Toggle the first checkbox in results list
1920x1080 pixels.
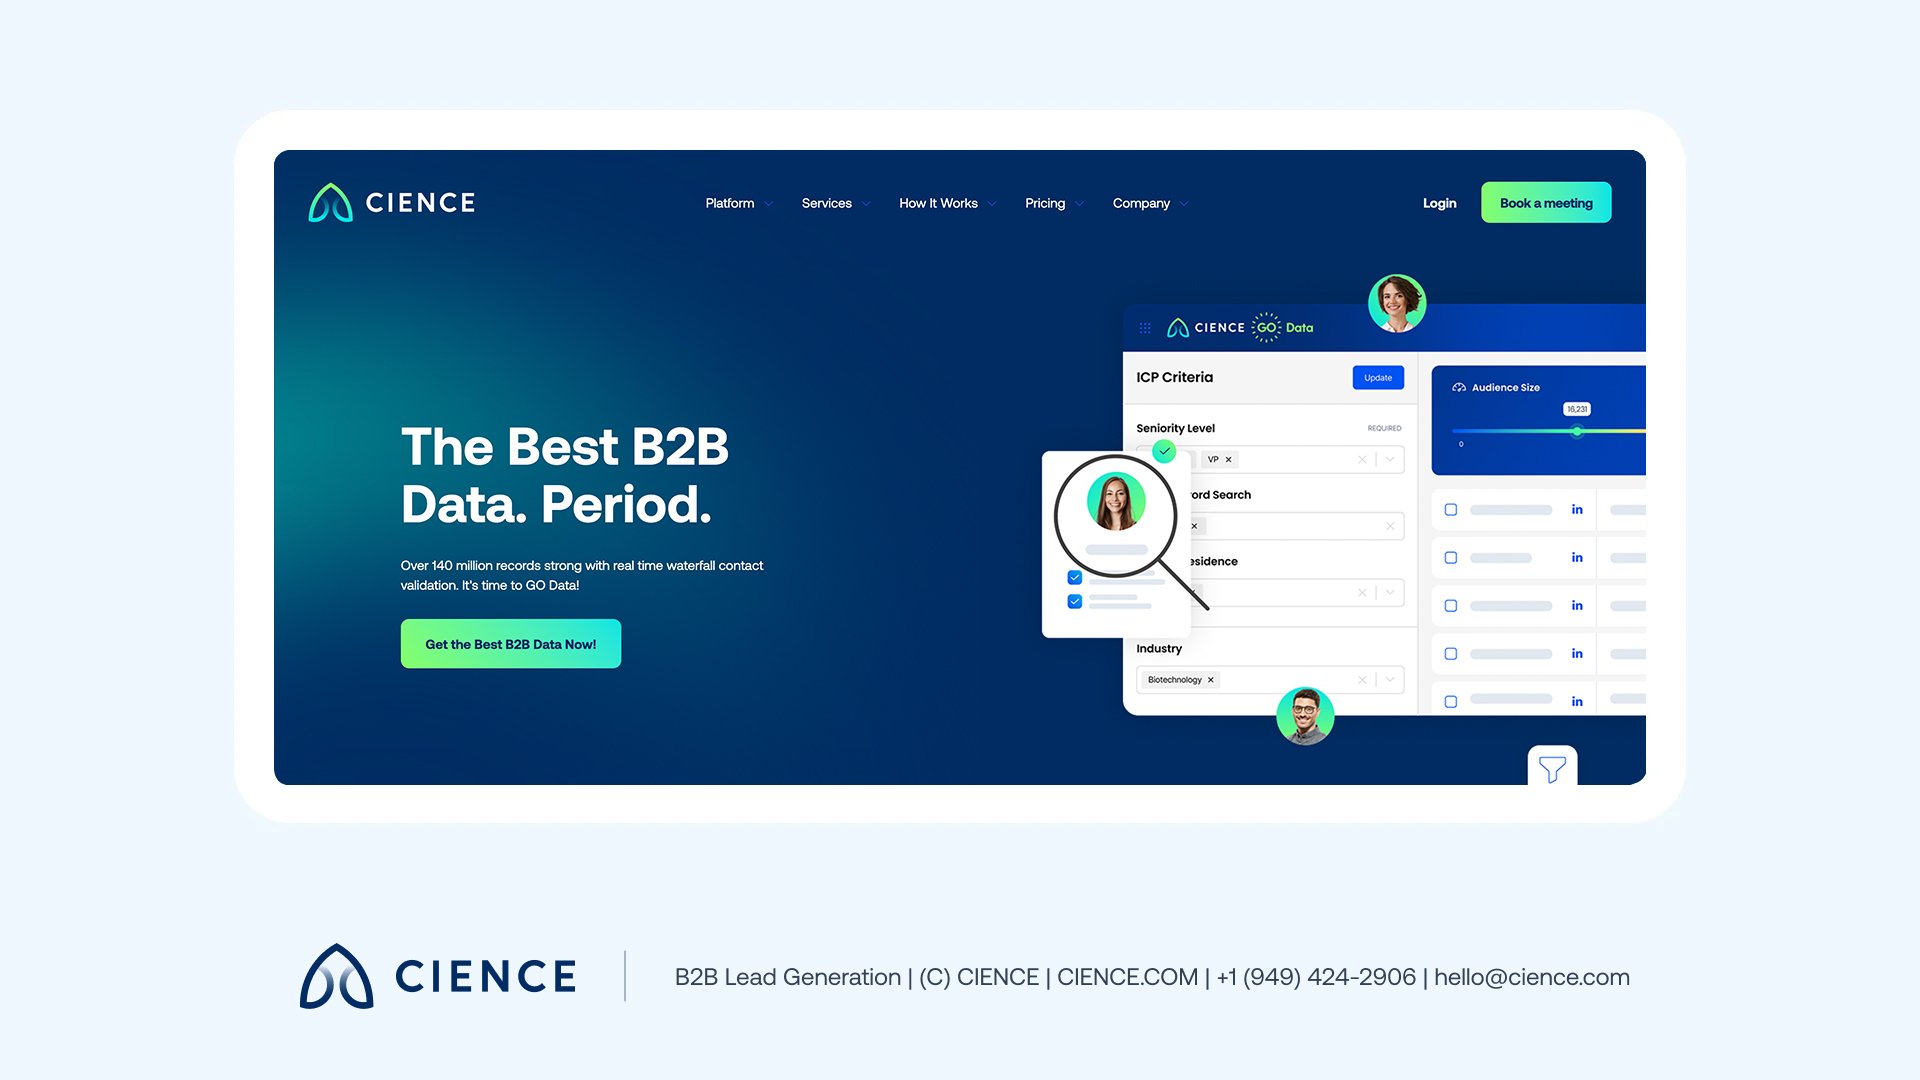(x=1451, y=508)
